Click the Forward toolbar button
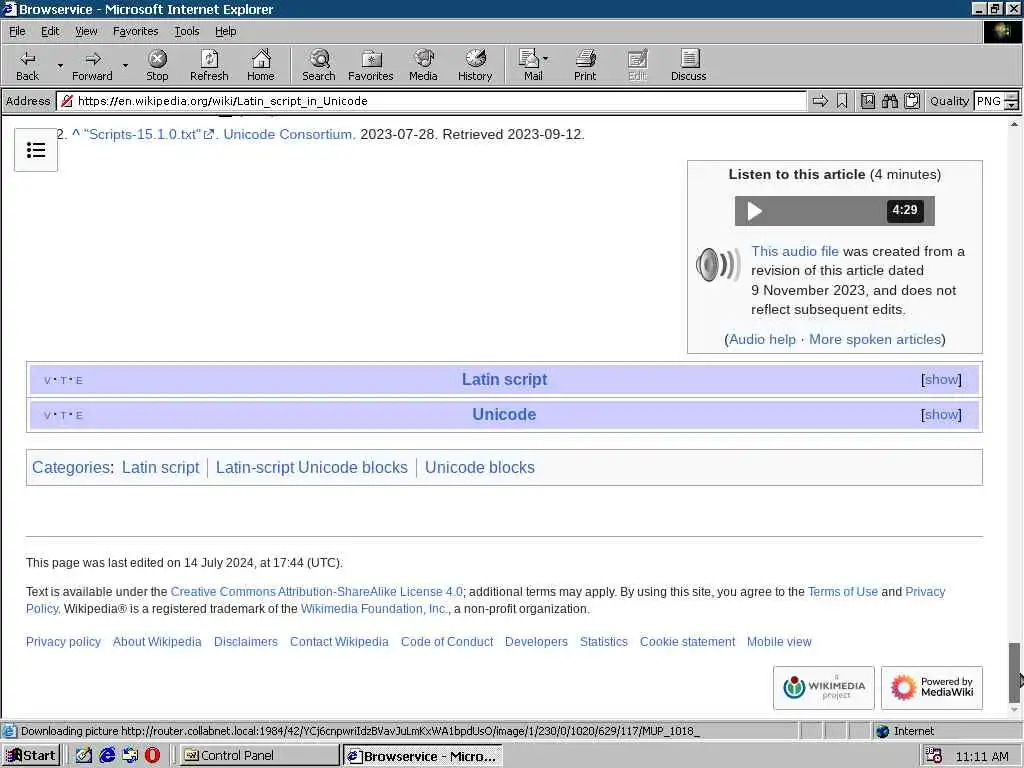Image resolution: width=1024 pixels, height=768 pixels. (92, 65)
